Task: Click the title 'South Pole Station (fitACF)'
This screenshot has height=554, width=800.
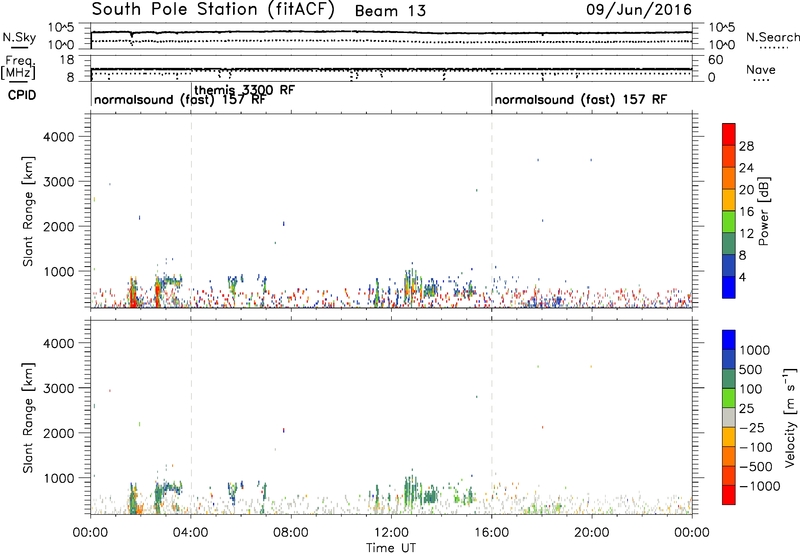Action: pos(213,10)
